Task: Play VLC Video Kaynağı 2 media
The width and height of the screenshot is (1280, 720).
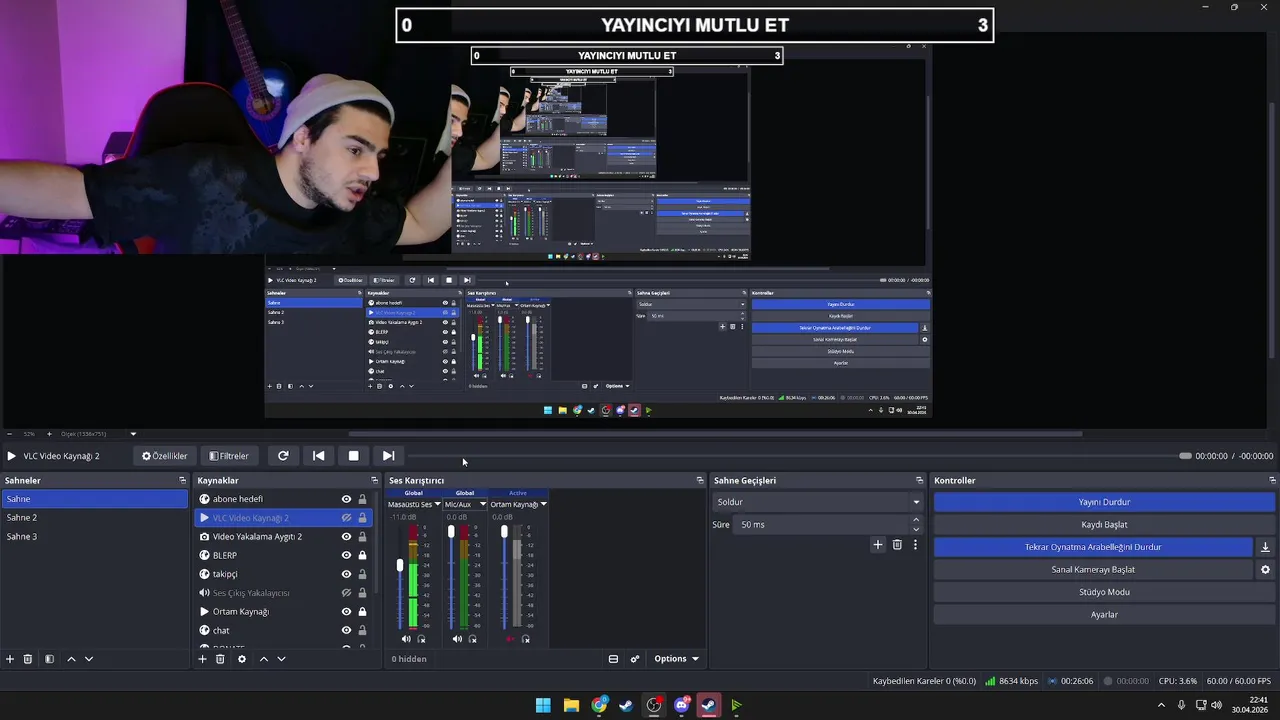Action: pyautogui.click(x=11, y=456)
